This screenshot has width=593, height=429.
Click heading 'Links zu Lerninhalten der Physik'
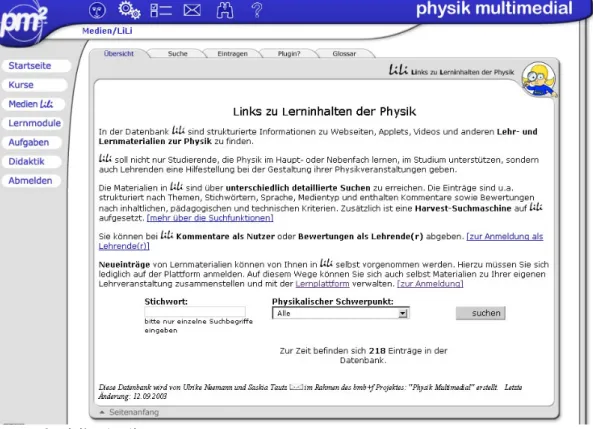point(324,112)
